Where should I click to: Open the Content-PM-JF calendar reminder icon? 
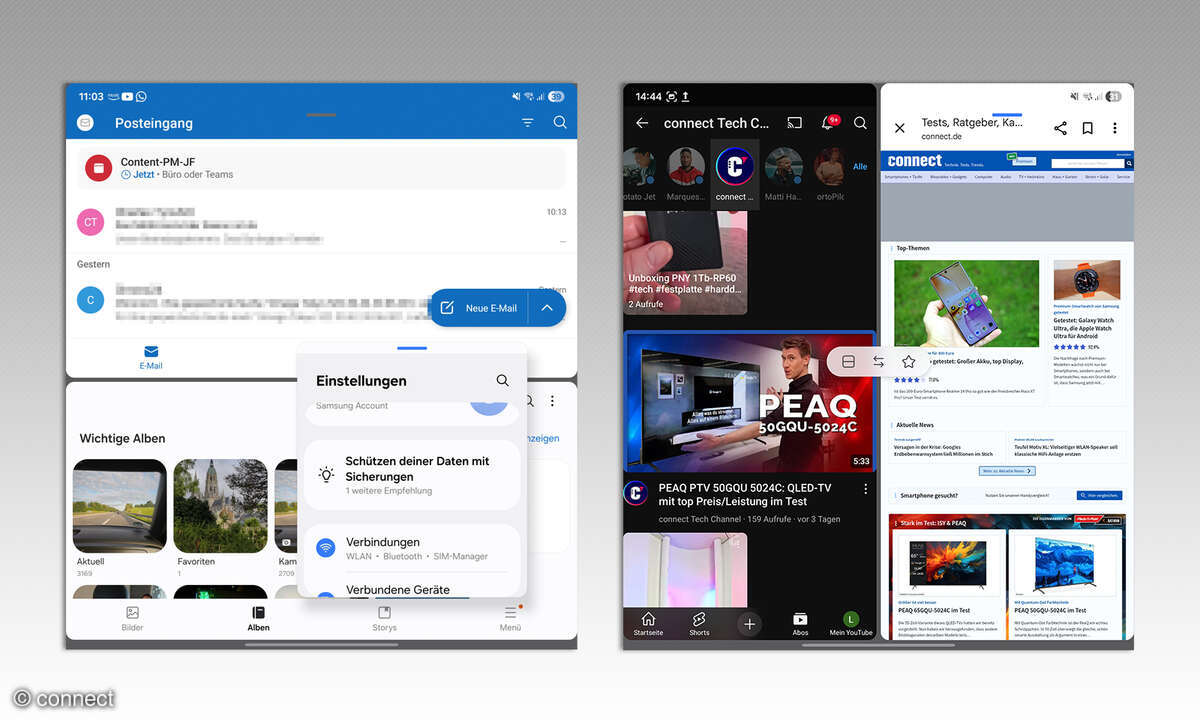coord(98,168)
